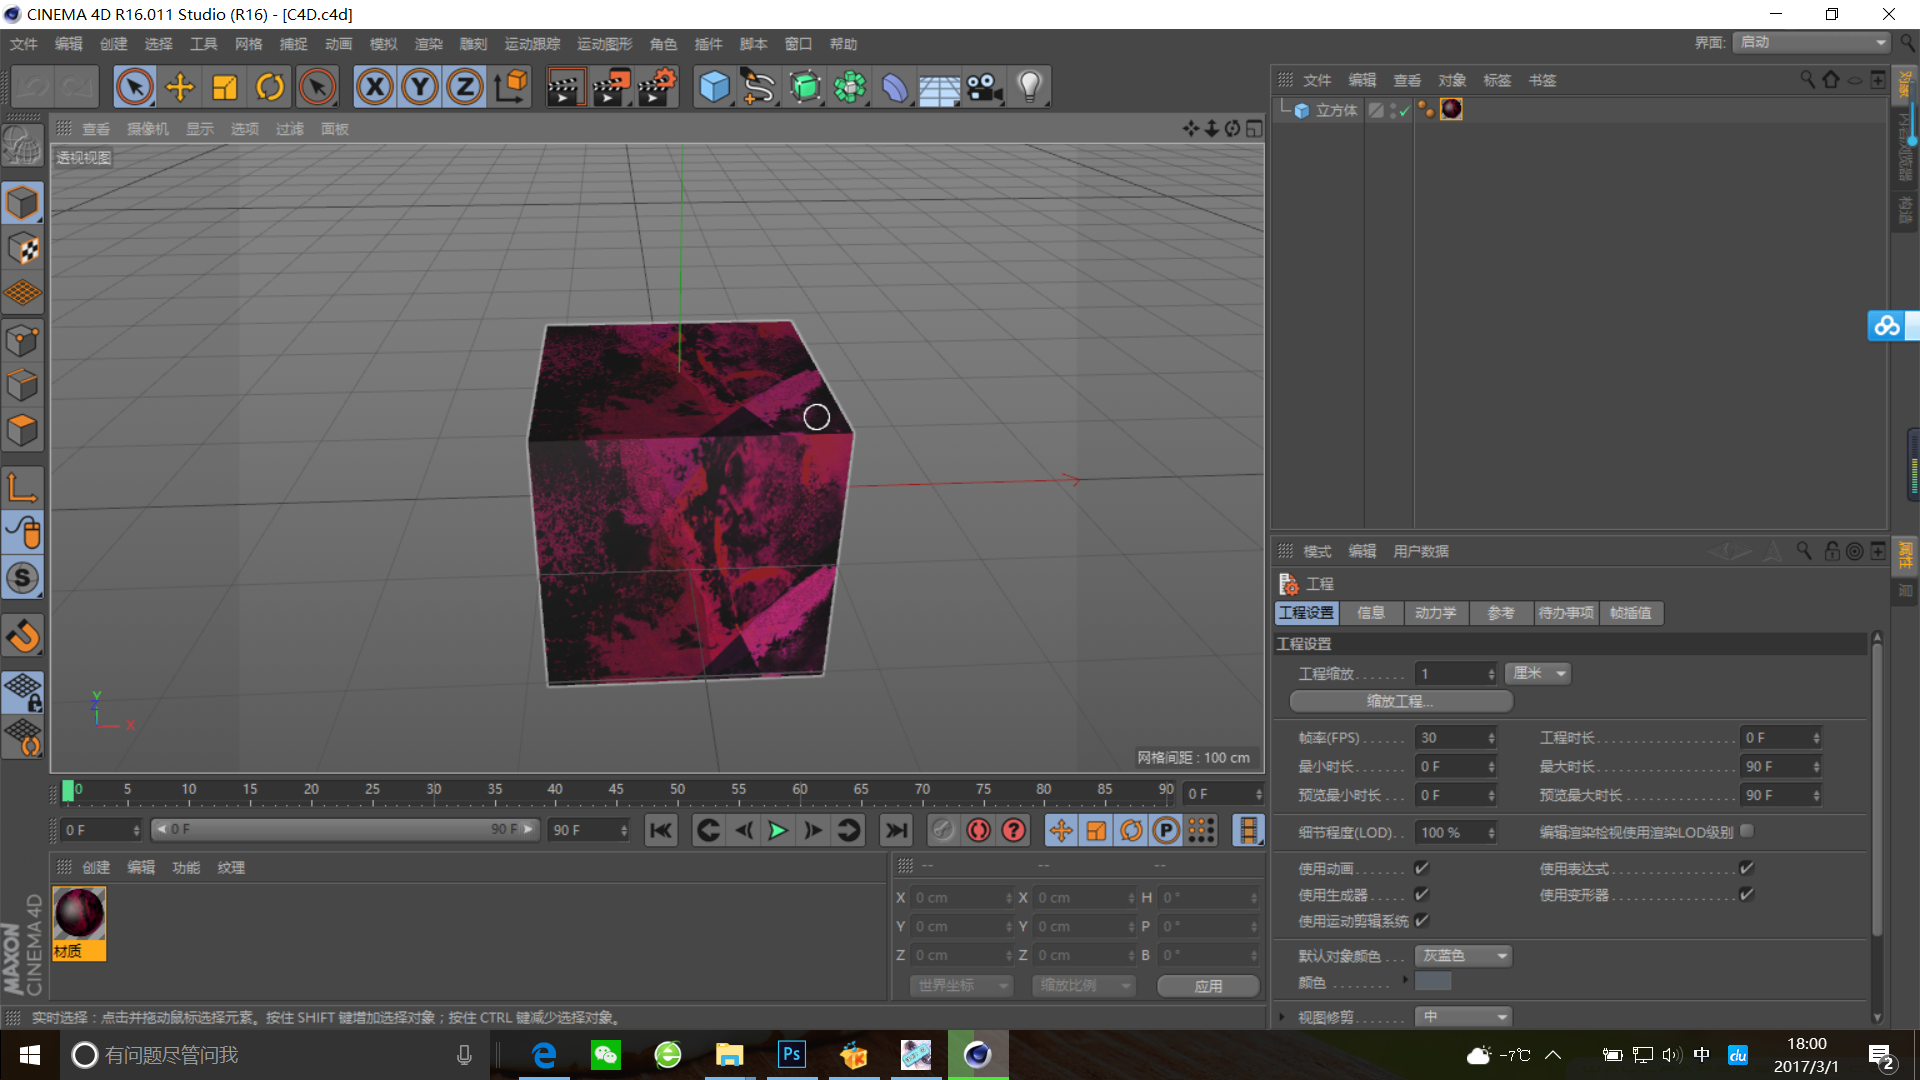This screenshot has width=1920, height=1080.
Task: Select the 材质 material thumbnail
Action: [x=79, y=923]
